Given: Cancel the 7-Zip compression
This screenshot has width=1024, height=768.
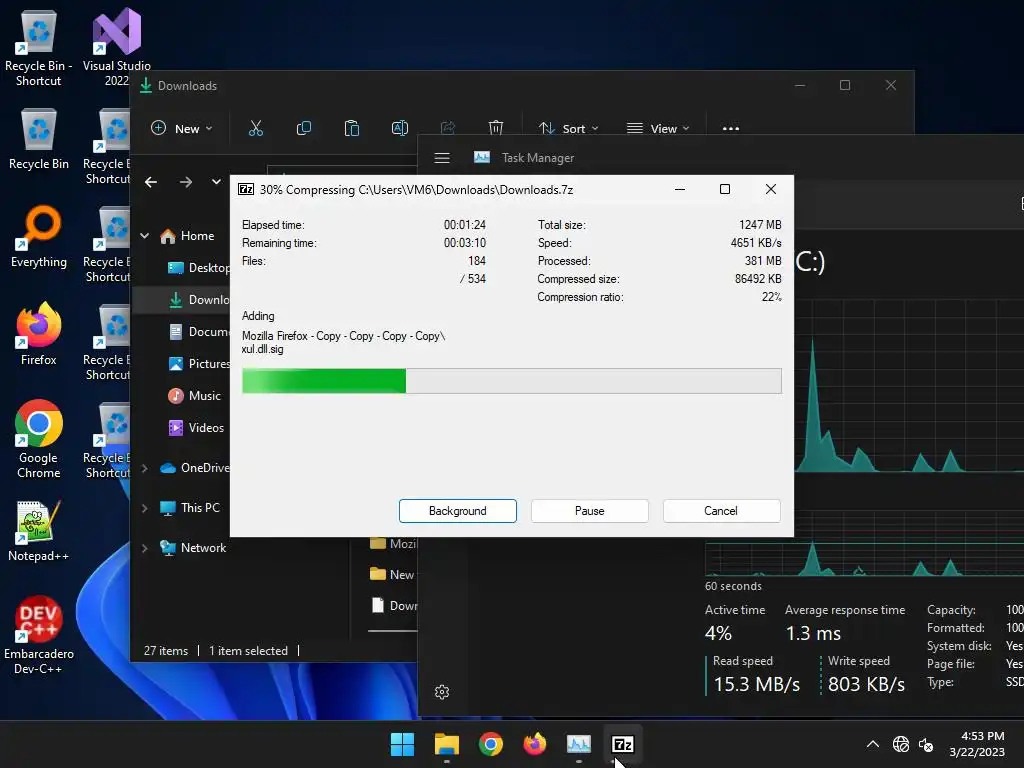Looking at the screenshot, I should point(721,511).
